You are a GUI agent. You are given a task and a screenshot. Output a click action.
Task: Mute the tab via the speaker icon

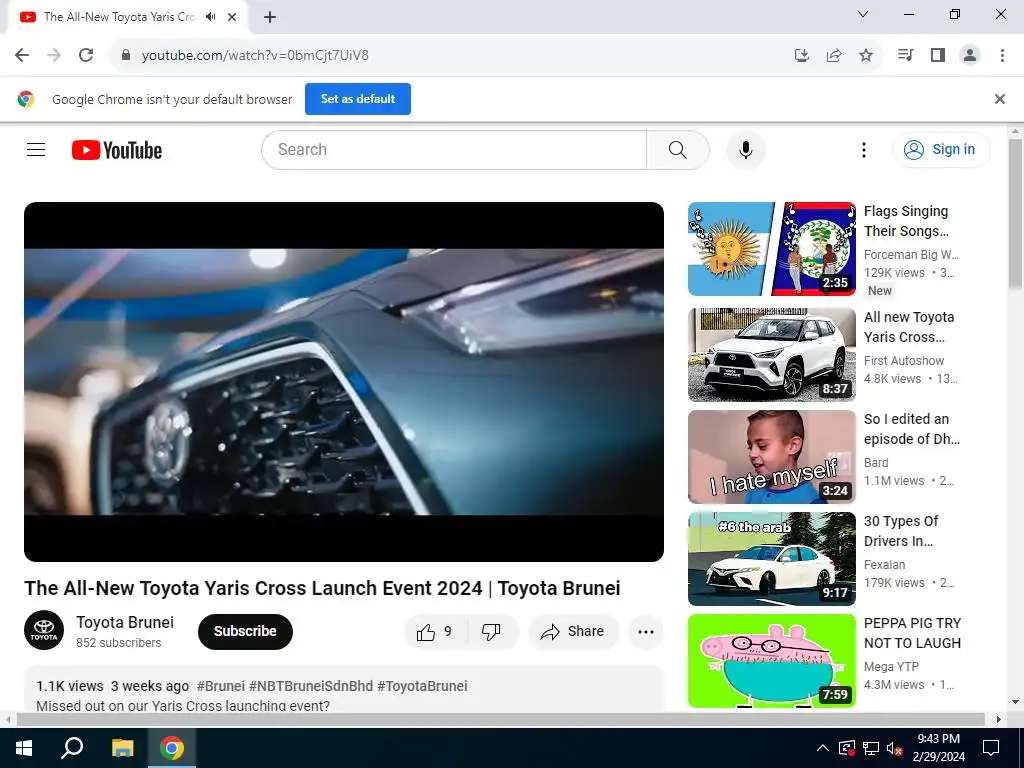click(x=210, y=17)
